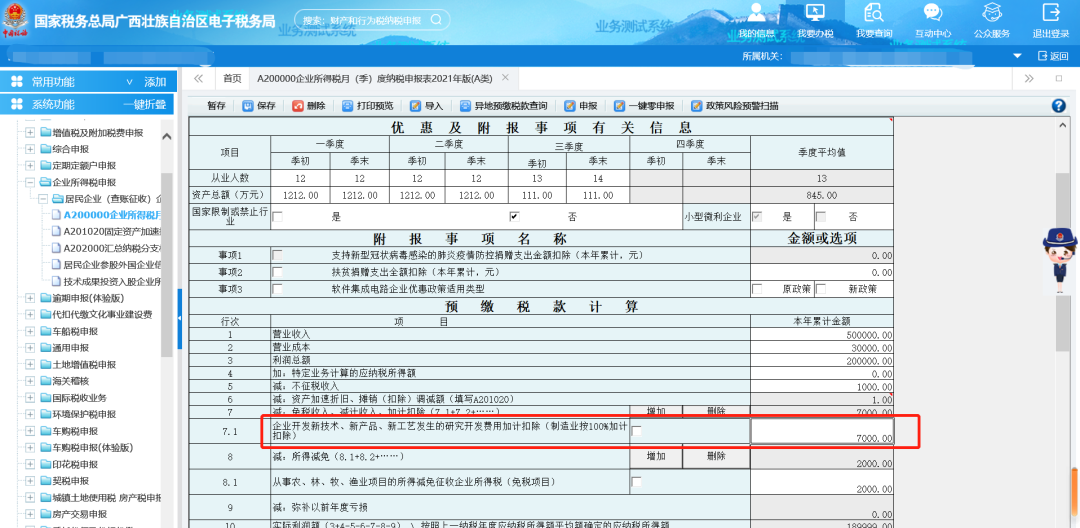Click 营业收入 amount field 500000.00
The width and height of the screenshot is (1080, 528).
(x=822, y=334)
